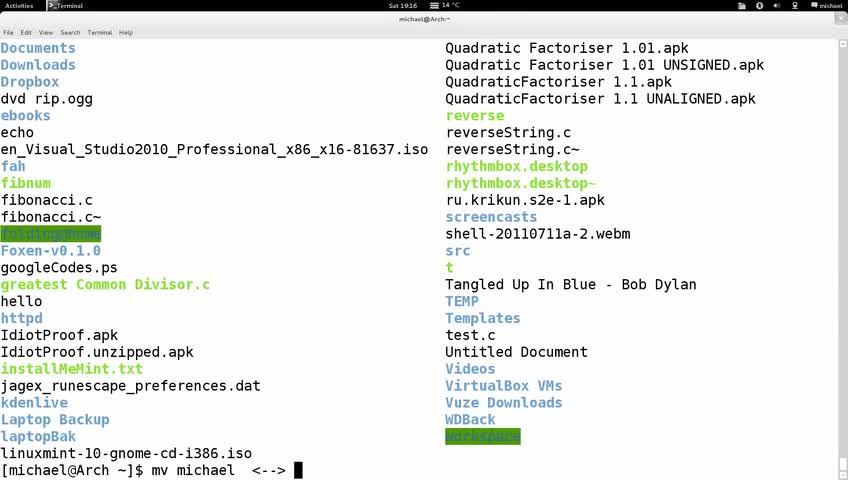Open the Activities overview
Screen dimensions: 848x480
coord(19,5)
